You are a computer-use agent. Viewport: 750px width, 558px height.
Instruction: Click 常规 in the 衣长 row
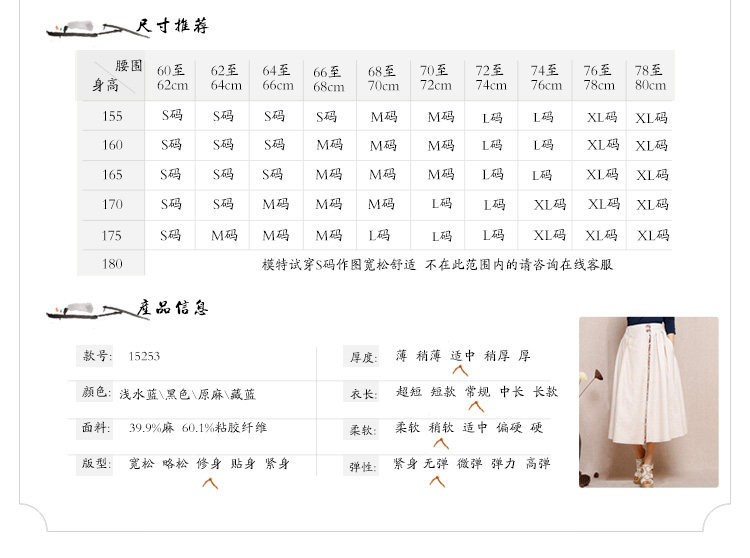477,392
